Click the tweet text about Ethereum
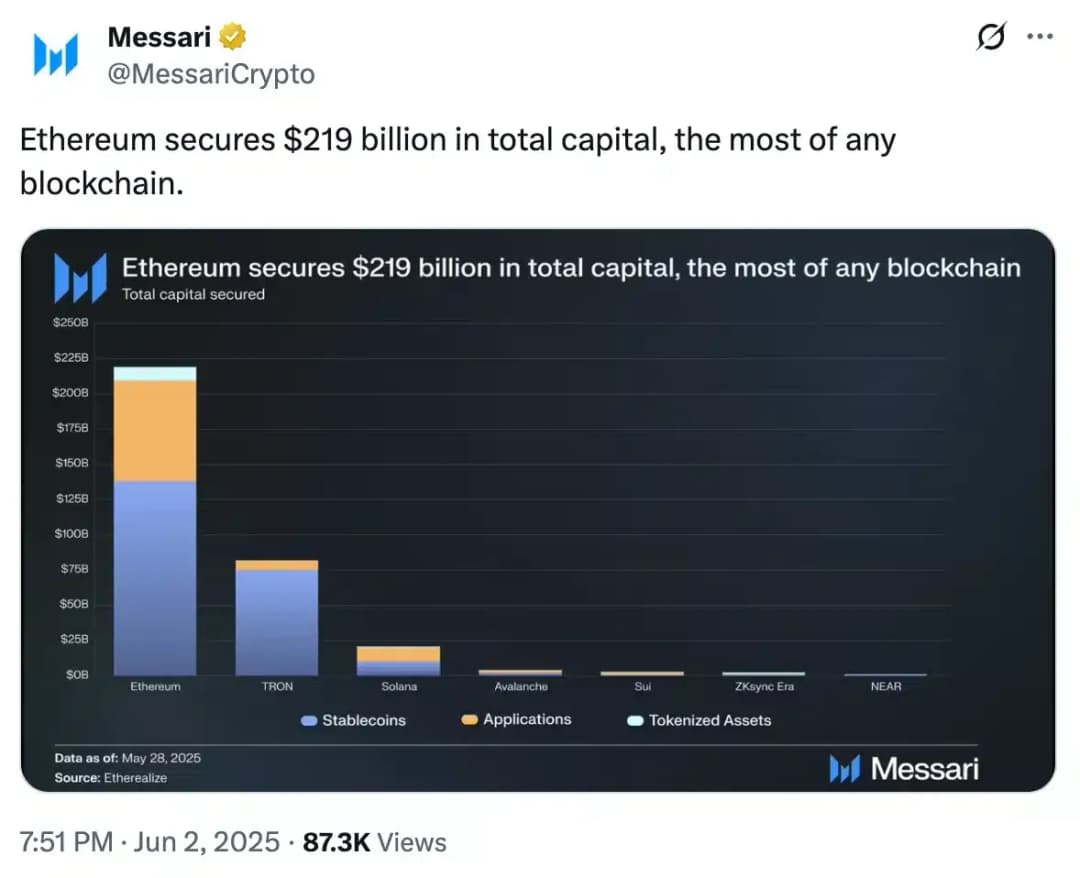The height and width of the screenshot is (878, 1080). pyautogui.click(x=458, y=161)
